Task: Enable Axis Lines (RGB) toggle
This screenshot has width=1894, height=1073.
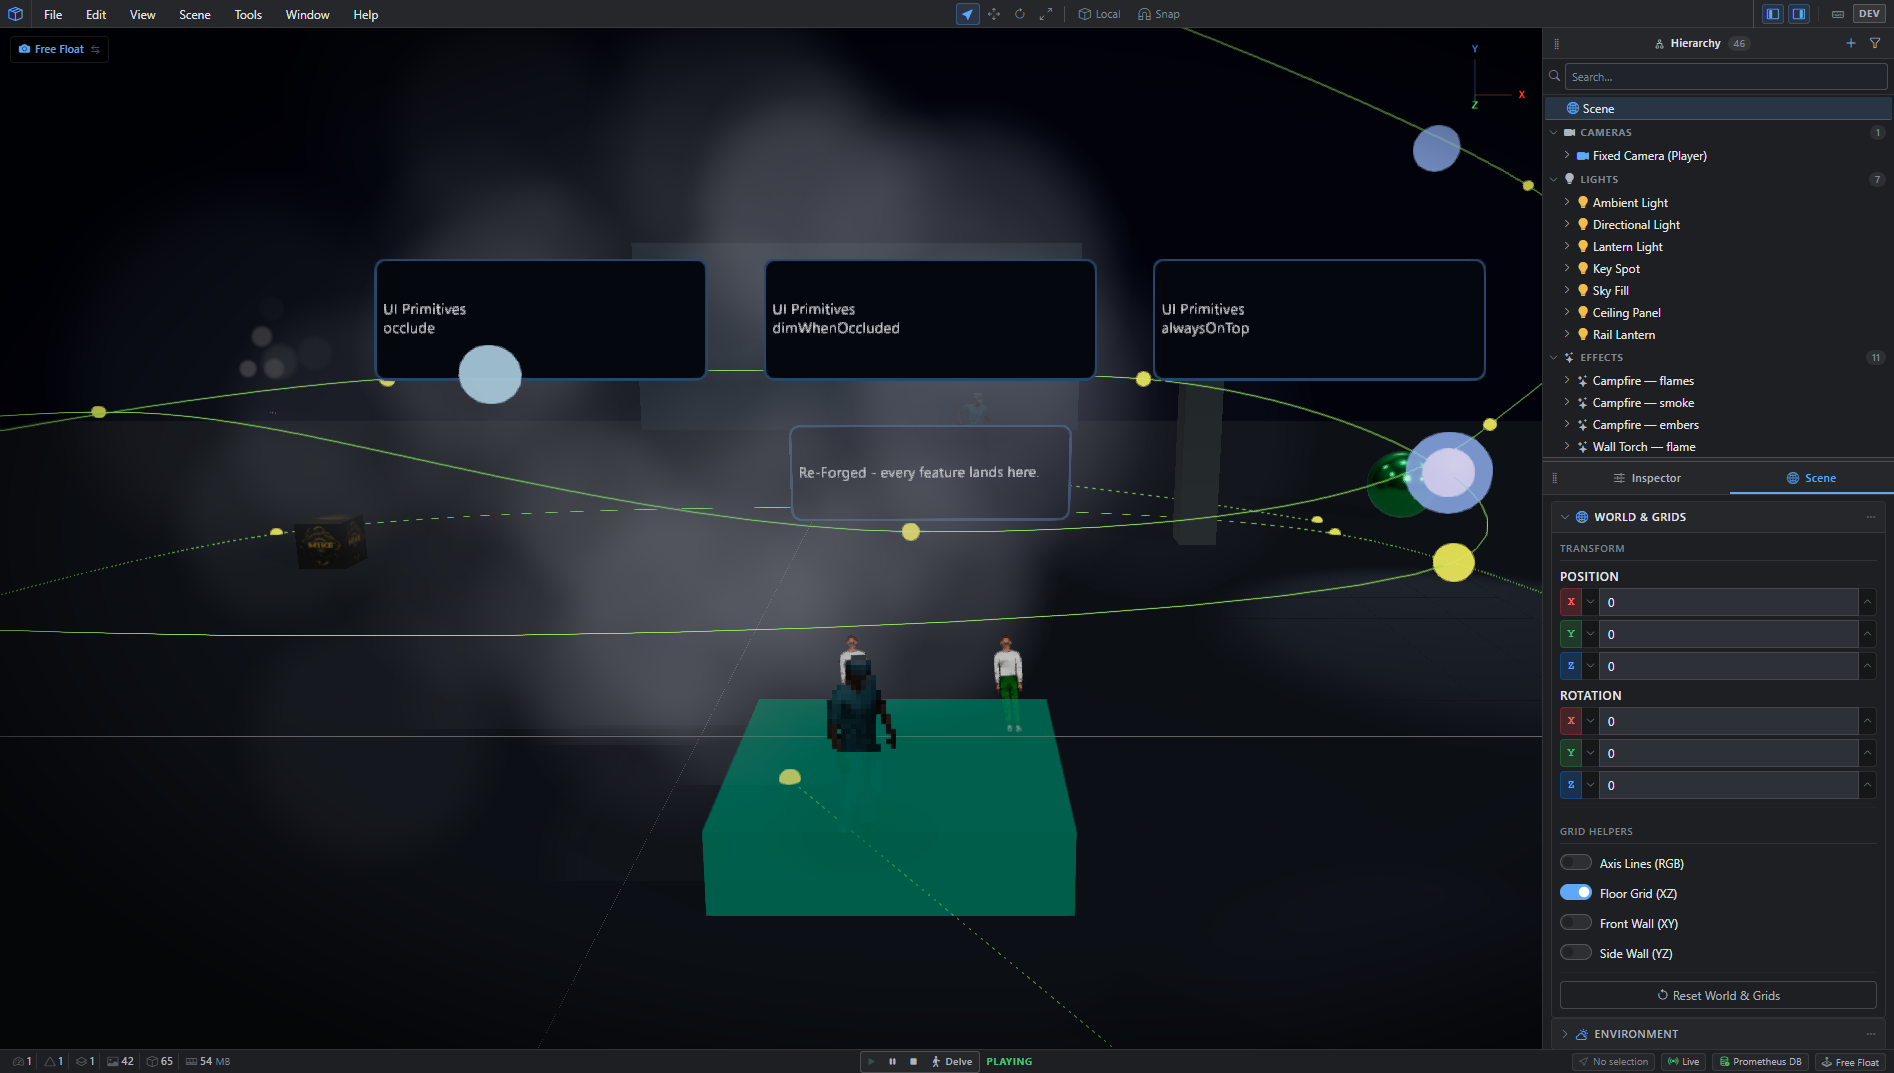Action: click(1576, 863)
